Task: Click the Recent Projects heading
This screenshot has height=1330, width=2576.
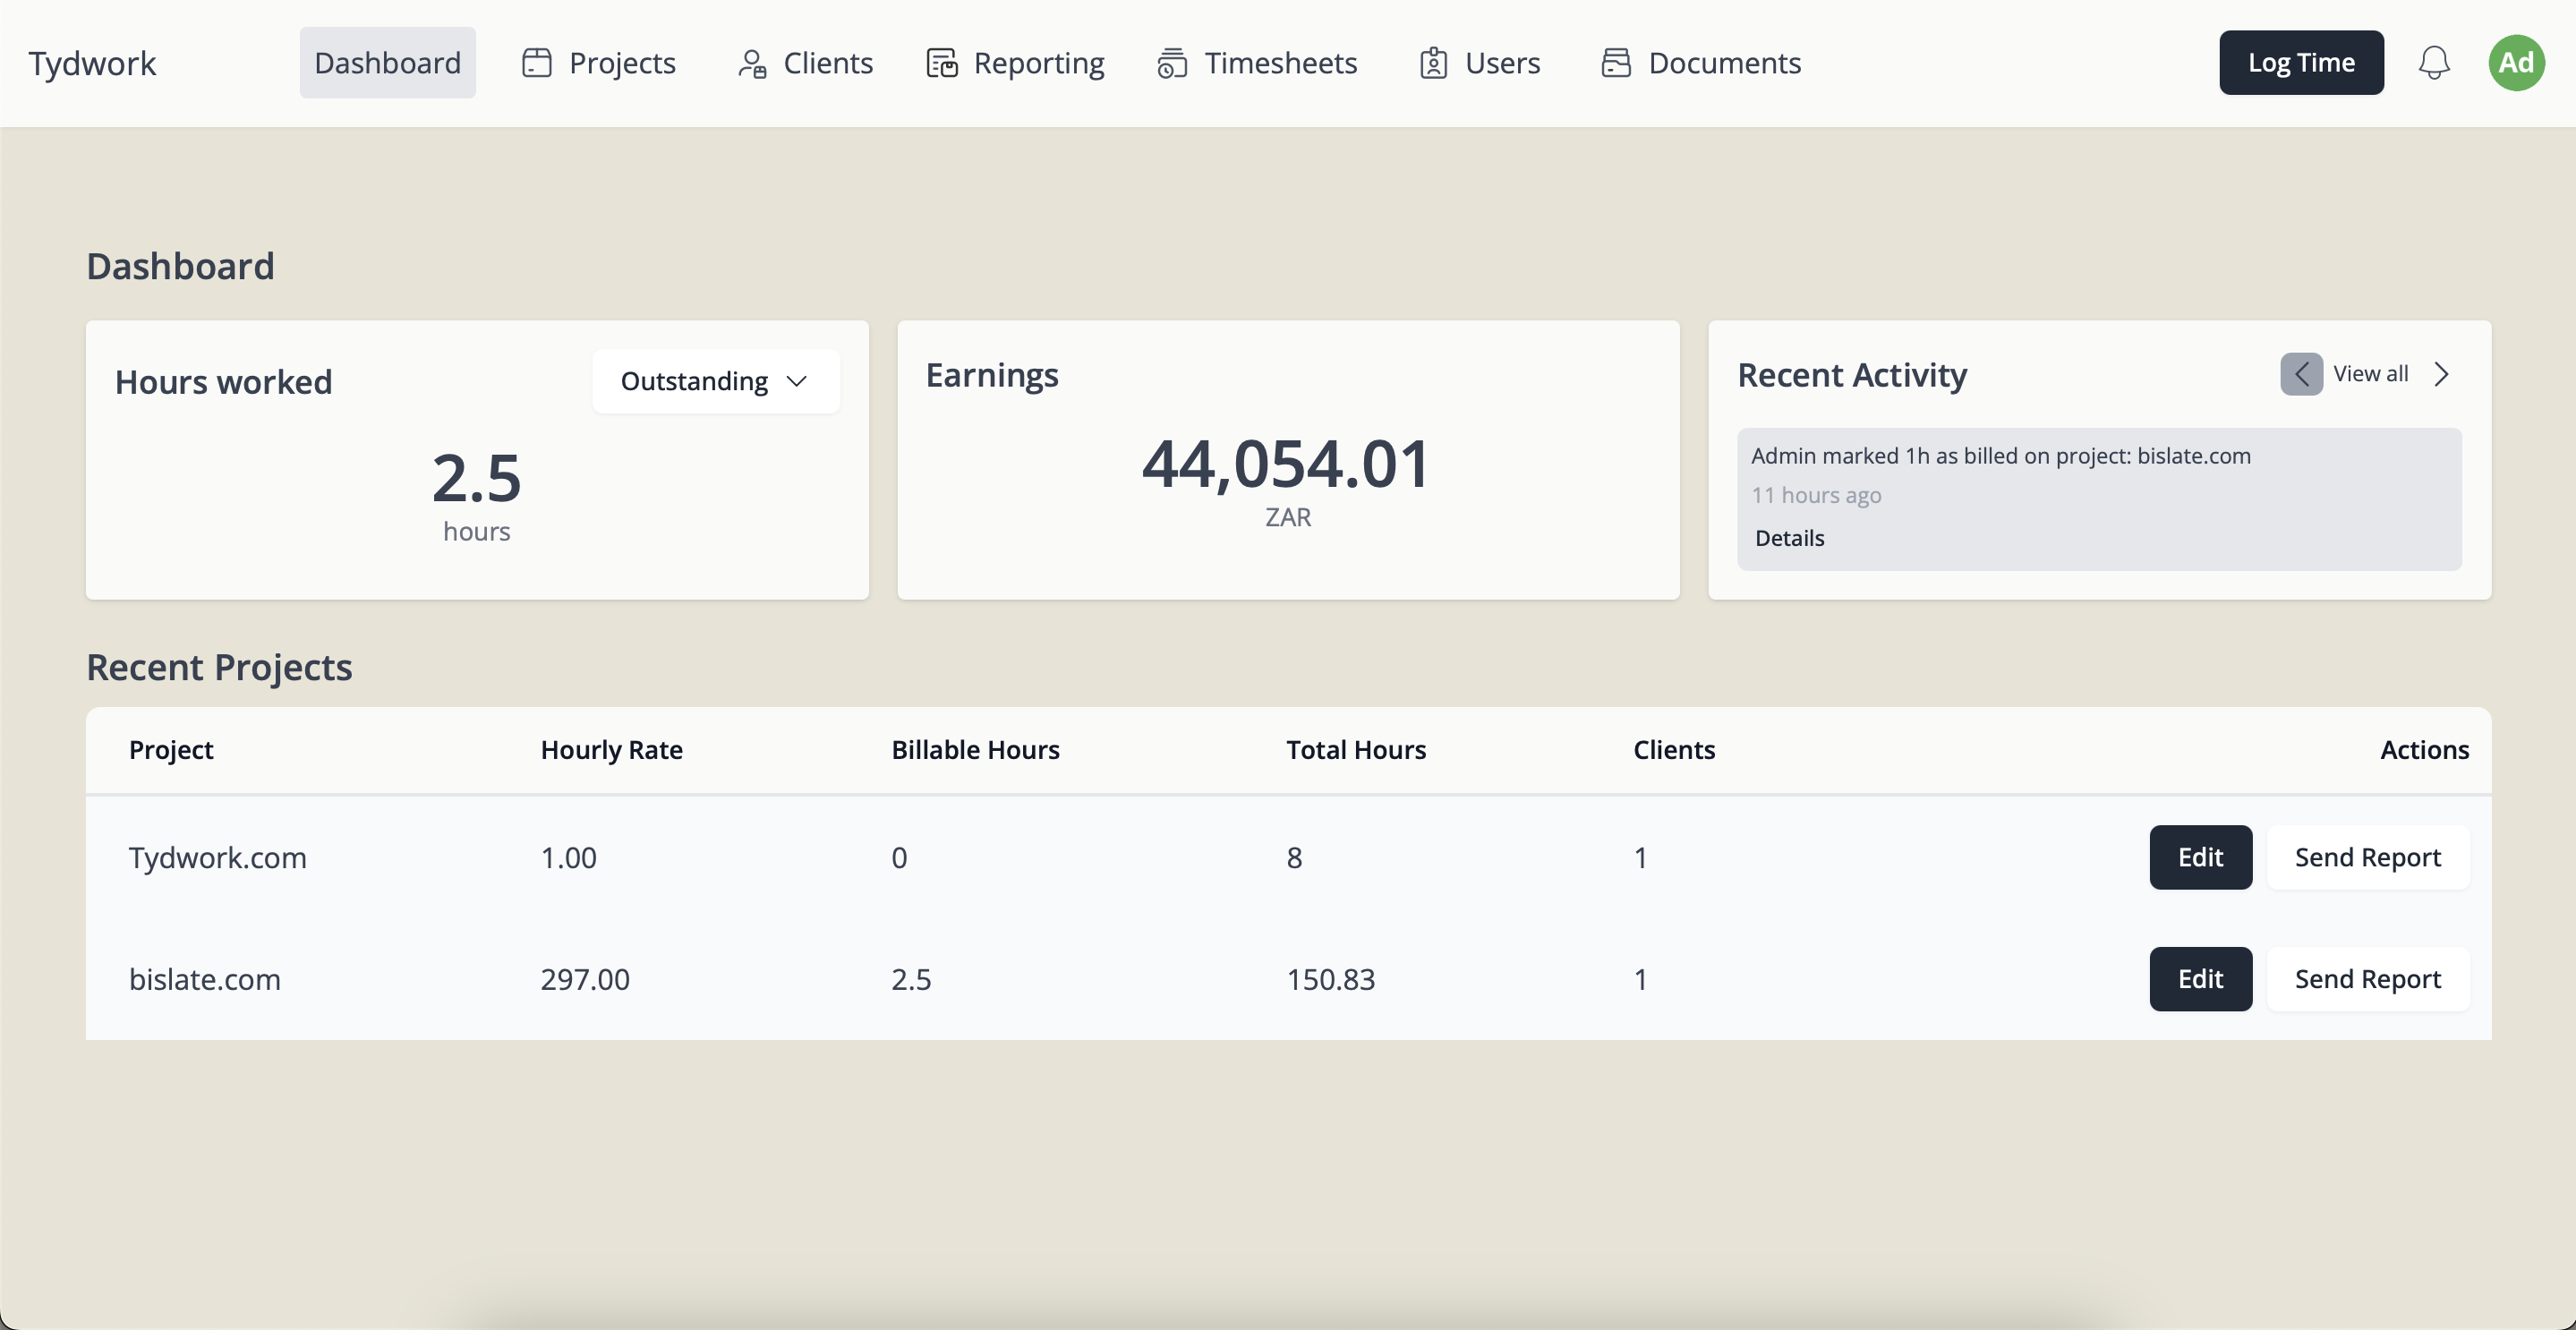Action: pos(219,667)
